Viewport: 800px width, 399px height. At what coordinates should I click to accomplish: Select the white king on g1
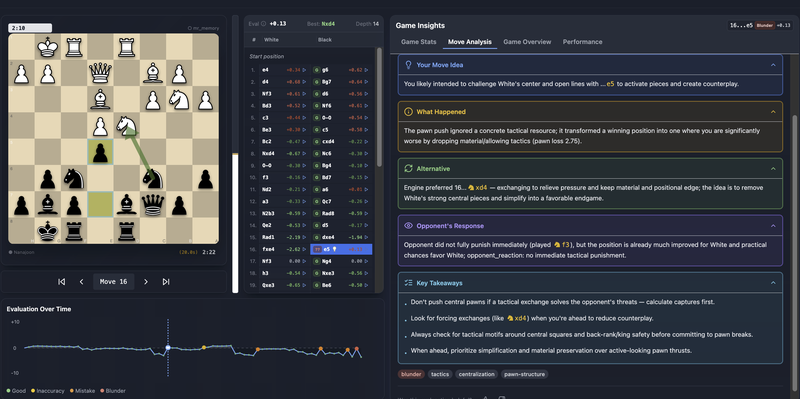pyautogui.click(x=48, y=46)
